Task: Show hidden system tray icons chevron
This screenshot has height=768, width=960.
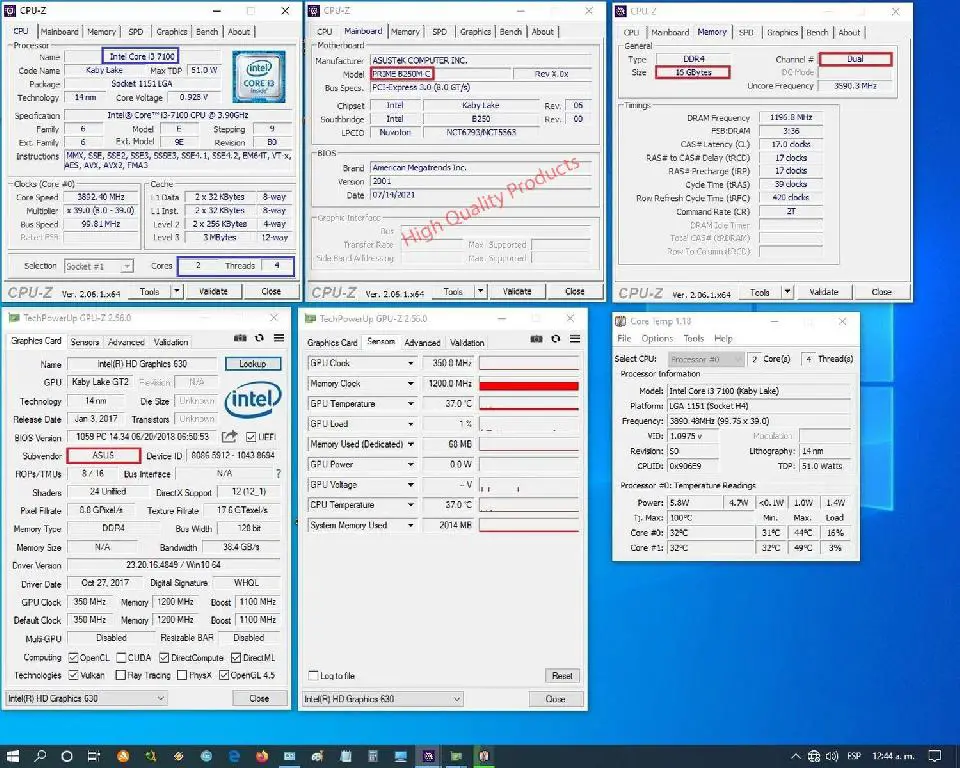Action: pyautogui.click(x=795, y=756)
